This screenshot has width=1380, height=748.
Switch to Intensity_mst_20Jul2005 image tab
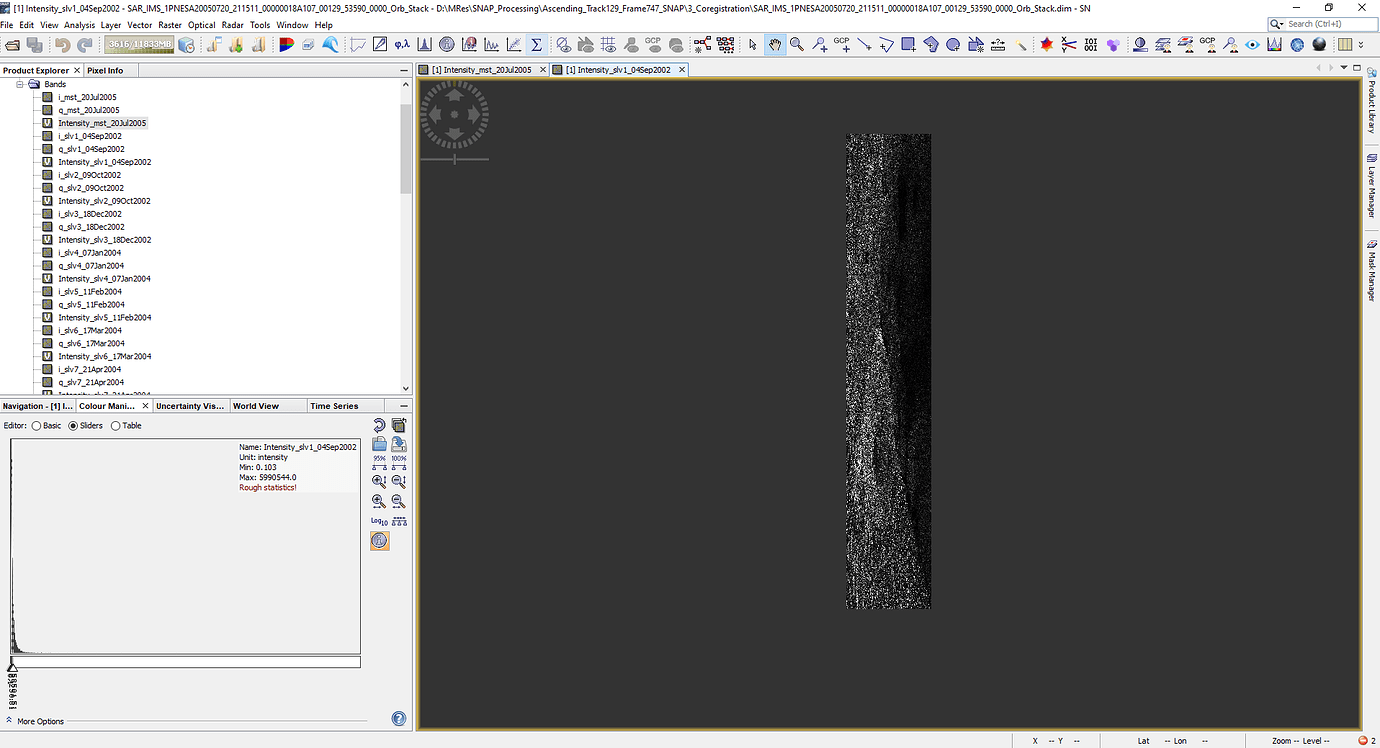pyautogui.click(x=482, y=70)
